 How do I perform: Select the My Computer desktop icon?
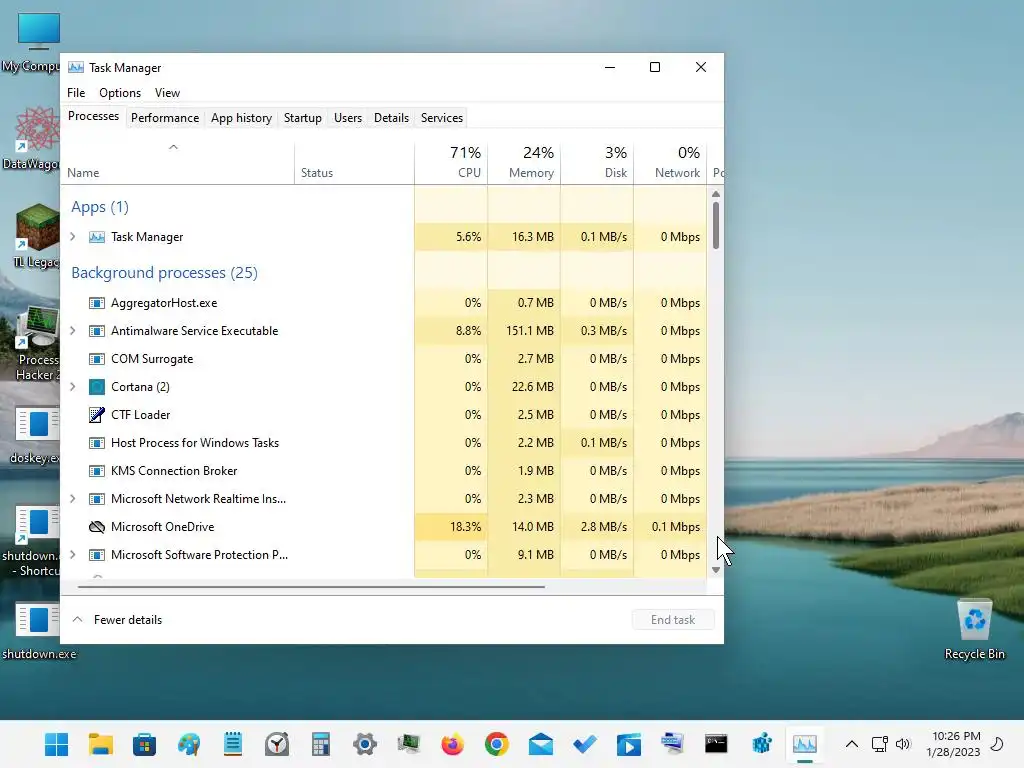[x=31, y=42]
